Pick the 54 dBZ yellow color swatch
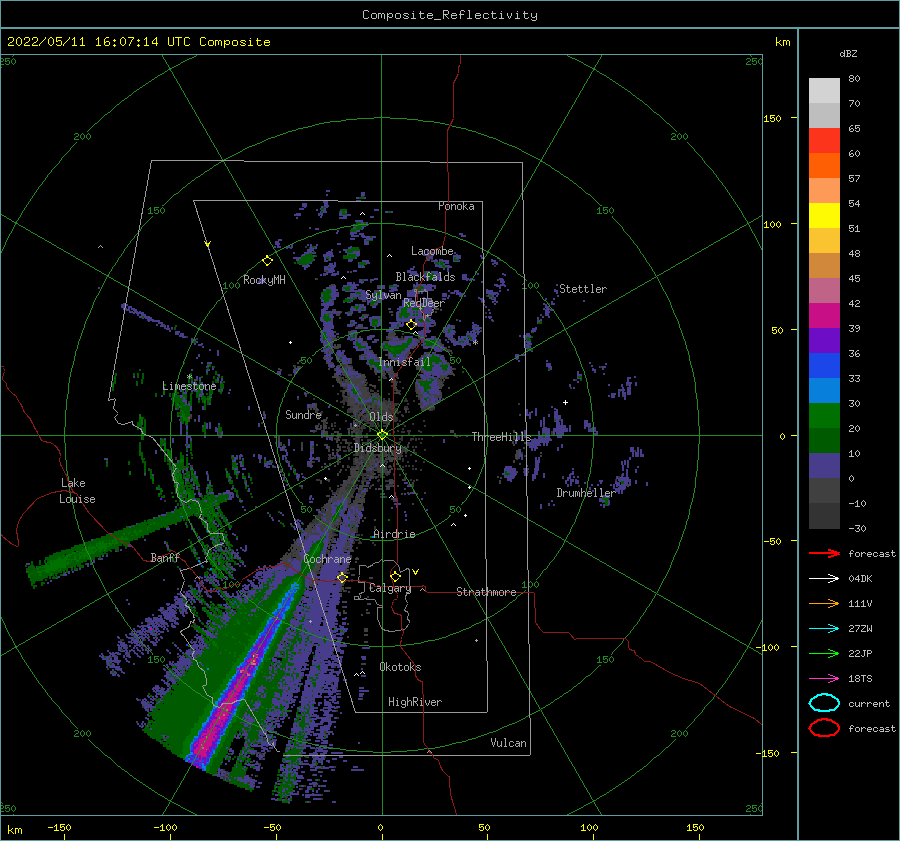This screenshot has width=900, height=841. point(824,216)
